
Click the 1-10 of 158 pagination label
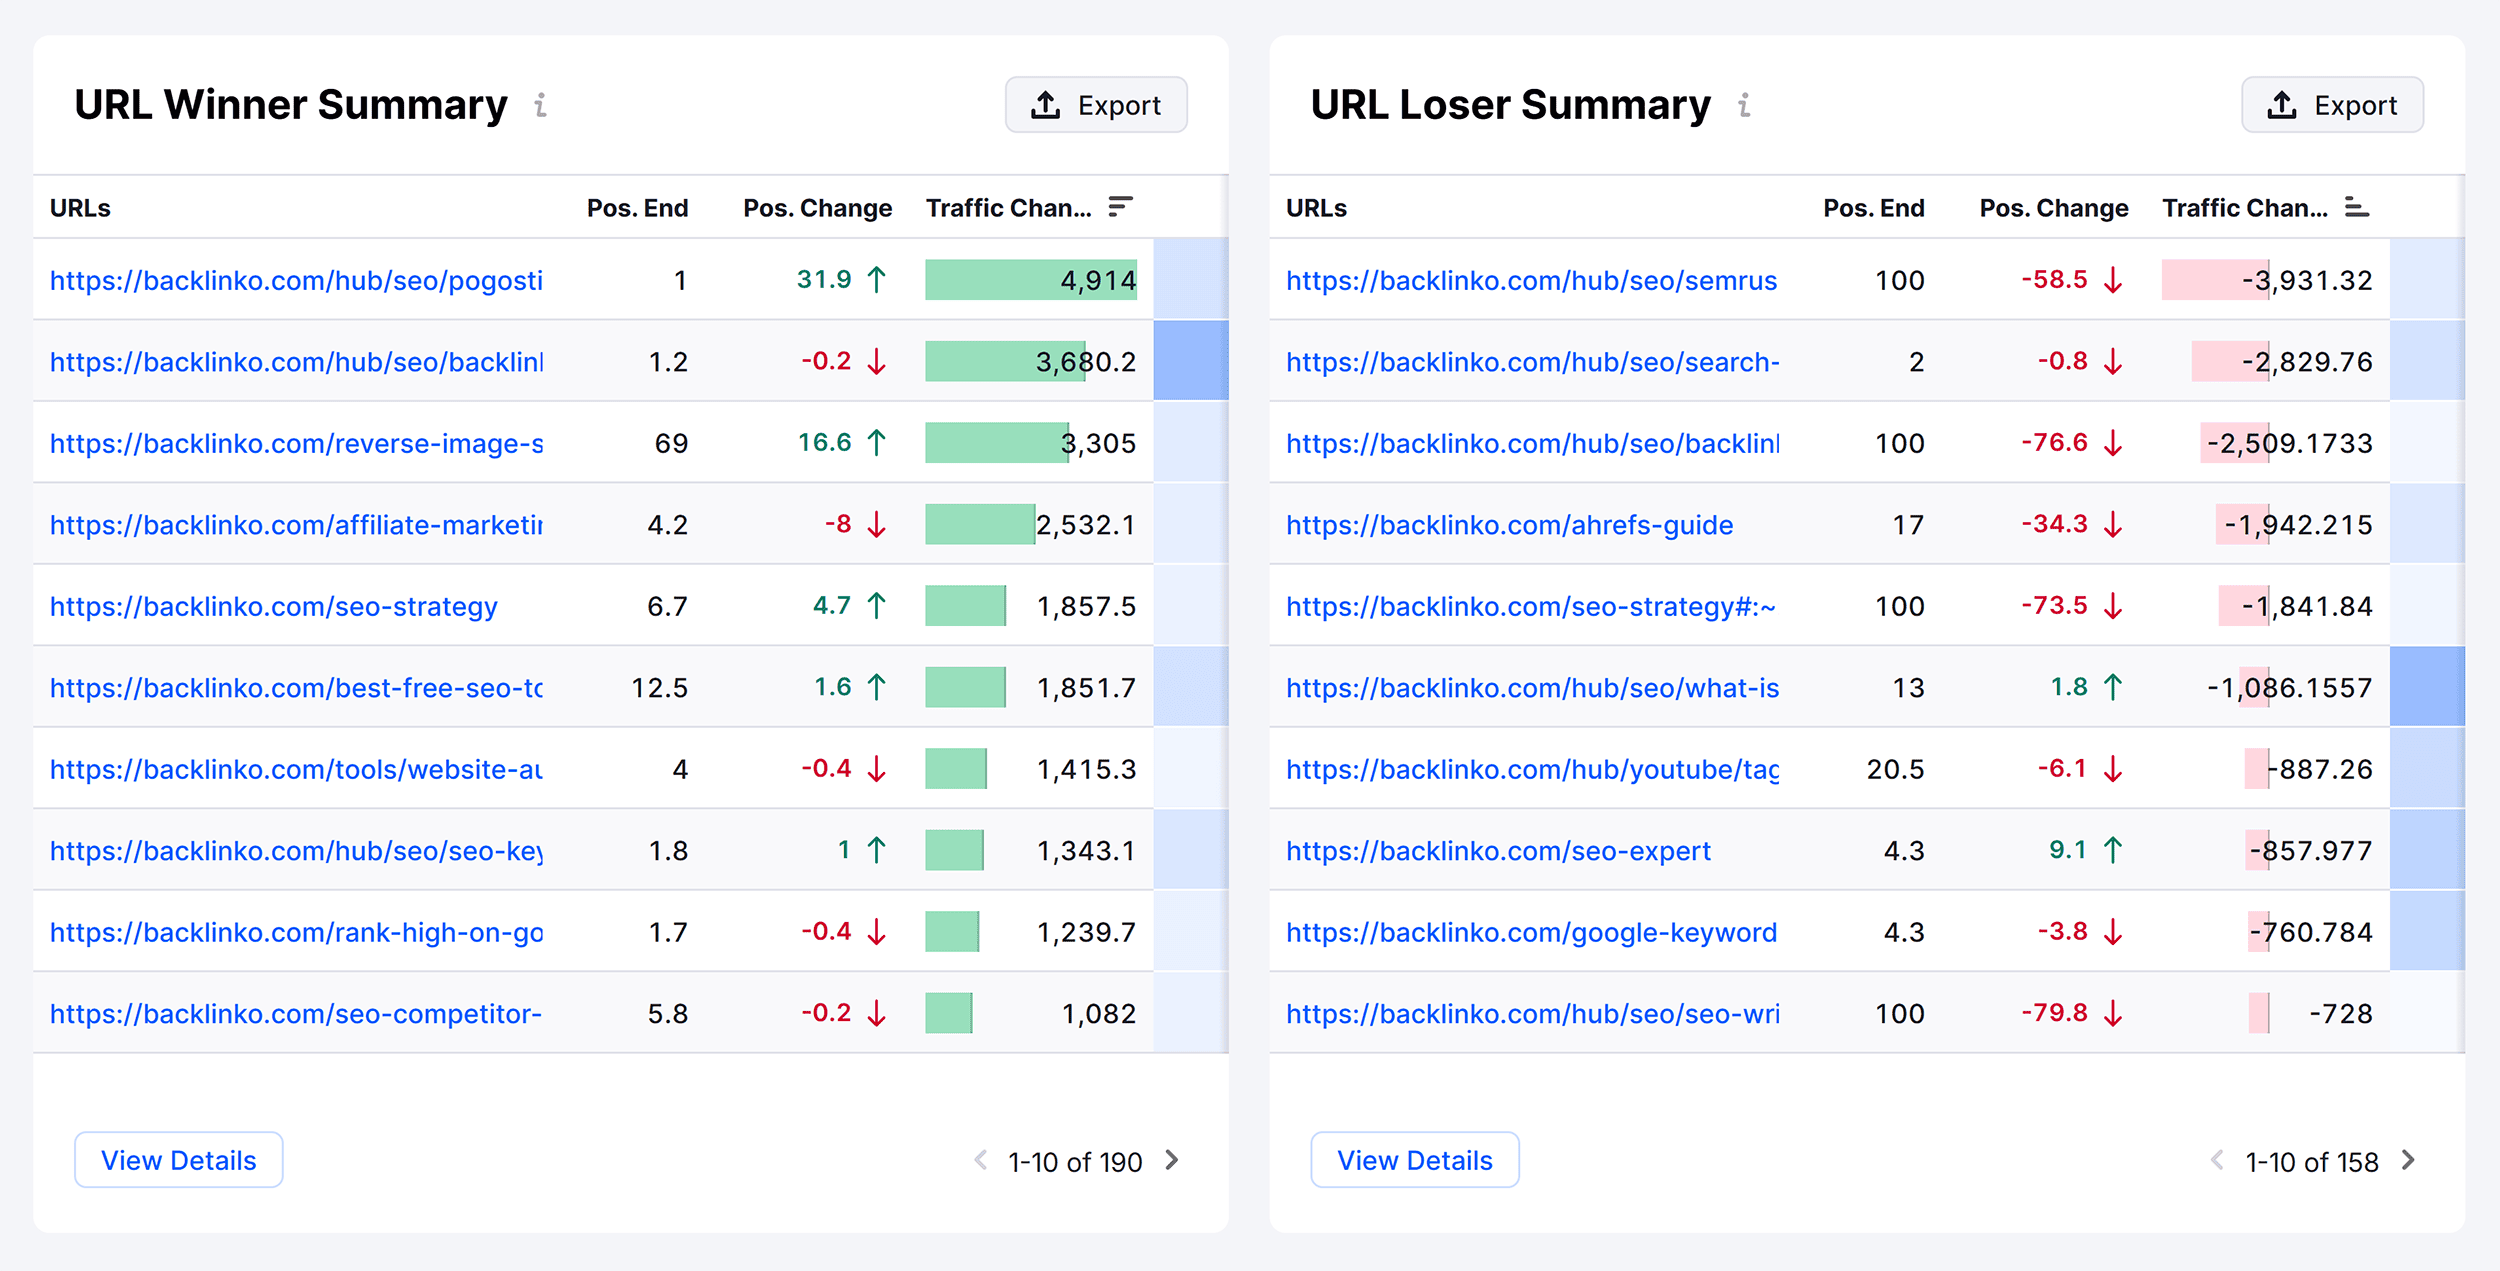tap(2312, 1162)
